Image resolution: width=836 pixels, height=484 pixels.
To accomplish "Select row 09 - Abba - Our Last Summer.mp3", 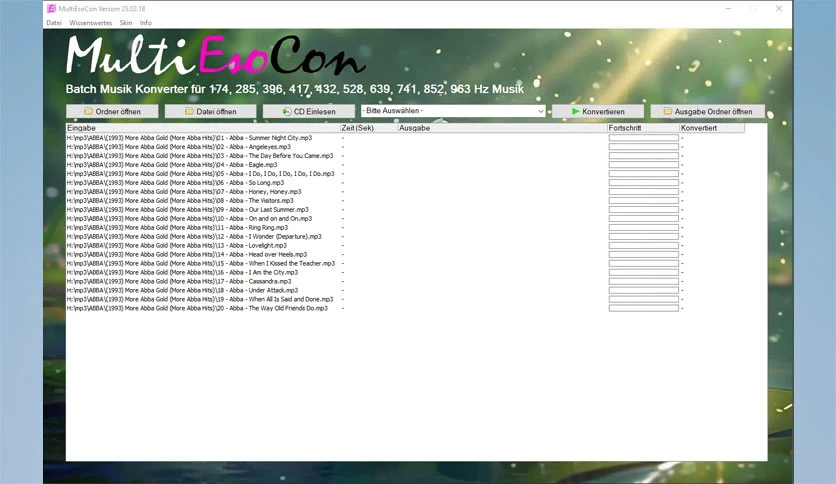I will tap(188, 209).
